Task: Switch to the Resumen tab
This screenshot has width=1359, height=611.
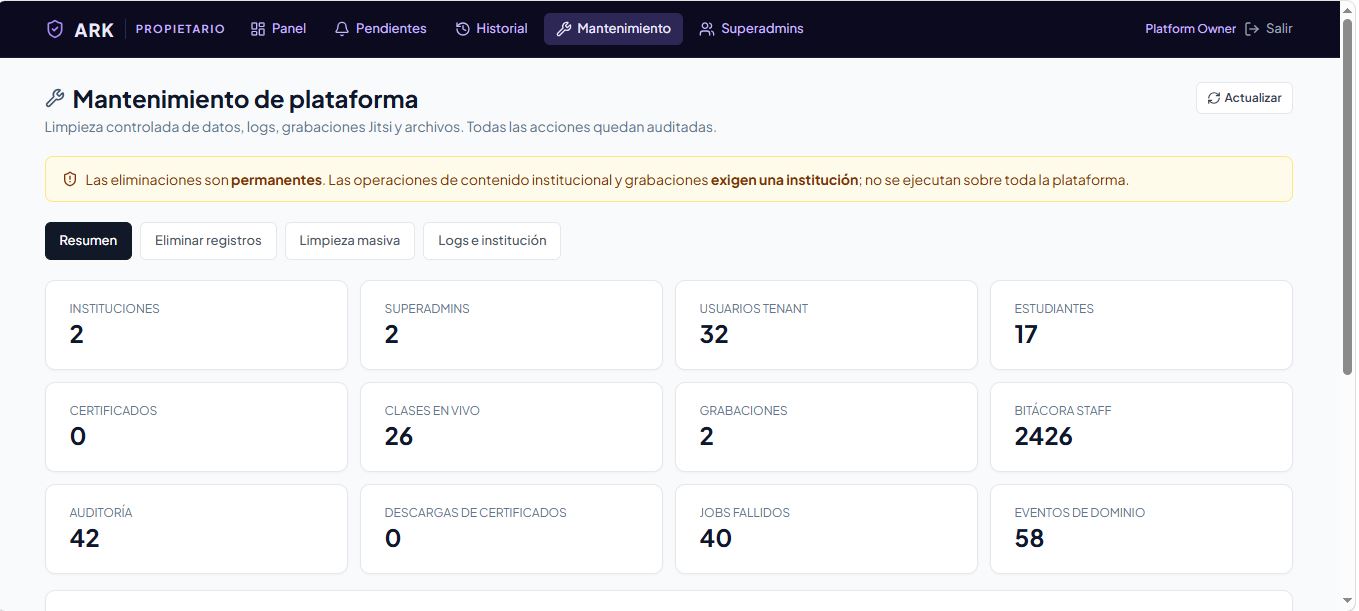Action: point(88,240)
